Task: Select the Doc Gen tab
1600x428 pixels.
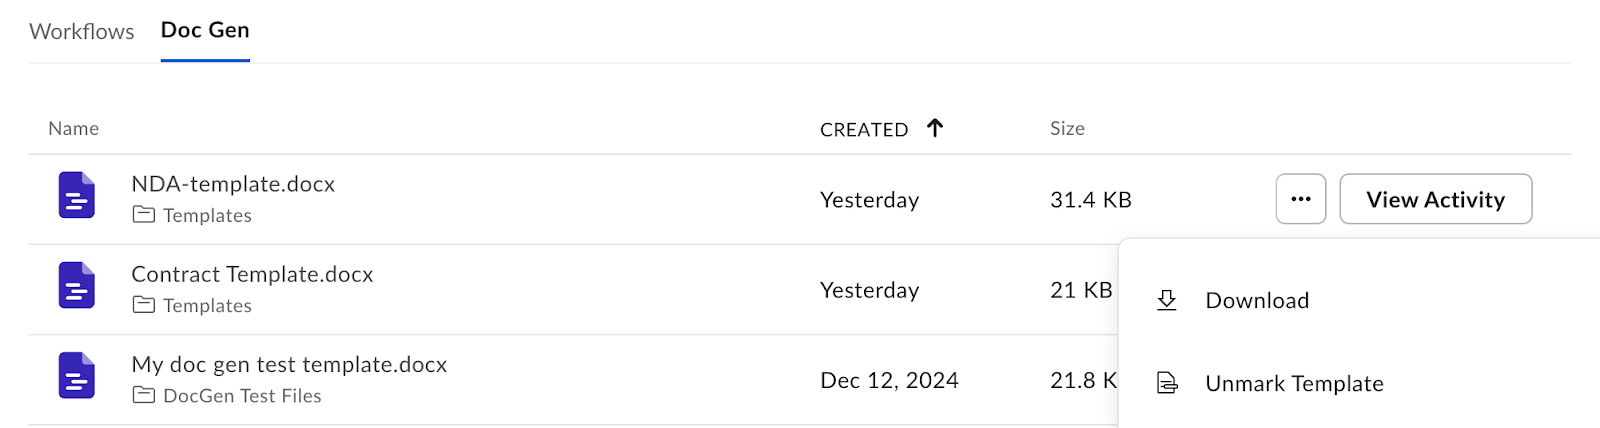Action: (205, 30)
